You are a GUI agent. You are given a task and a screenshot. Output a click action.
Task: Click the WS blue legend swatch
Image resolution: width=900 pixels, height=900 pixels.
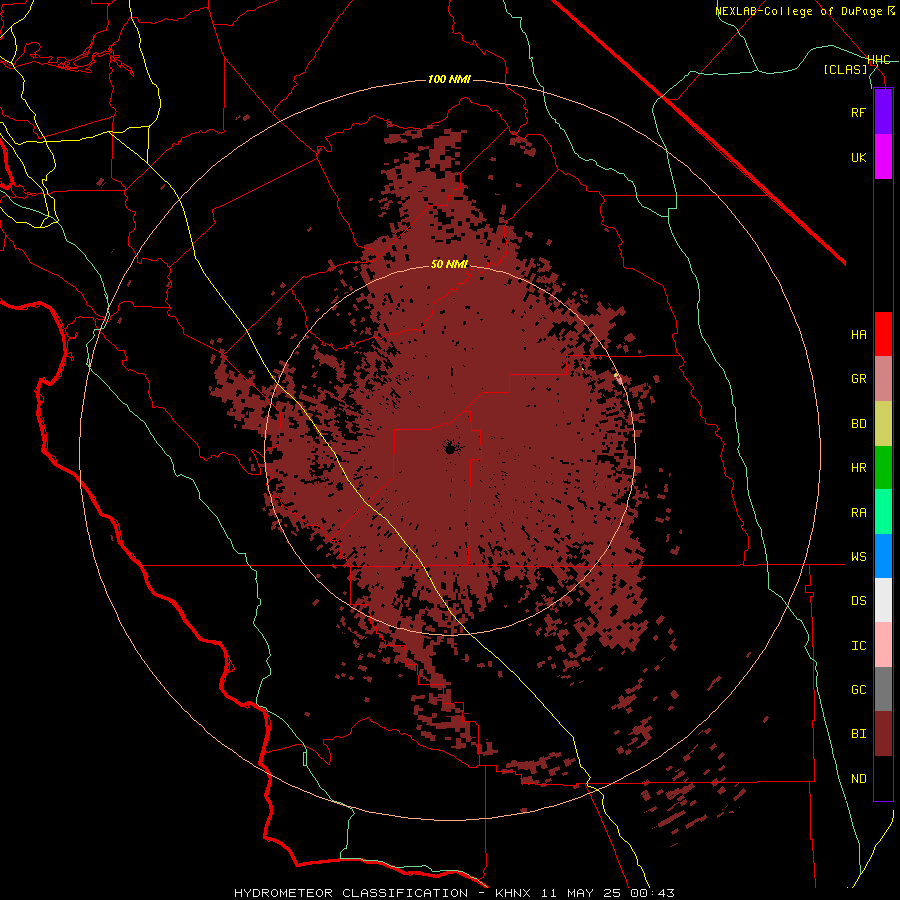click(x=883, y=556)
